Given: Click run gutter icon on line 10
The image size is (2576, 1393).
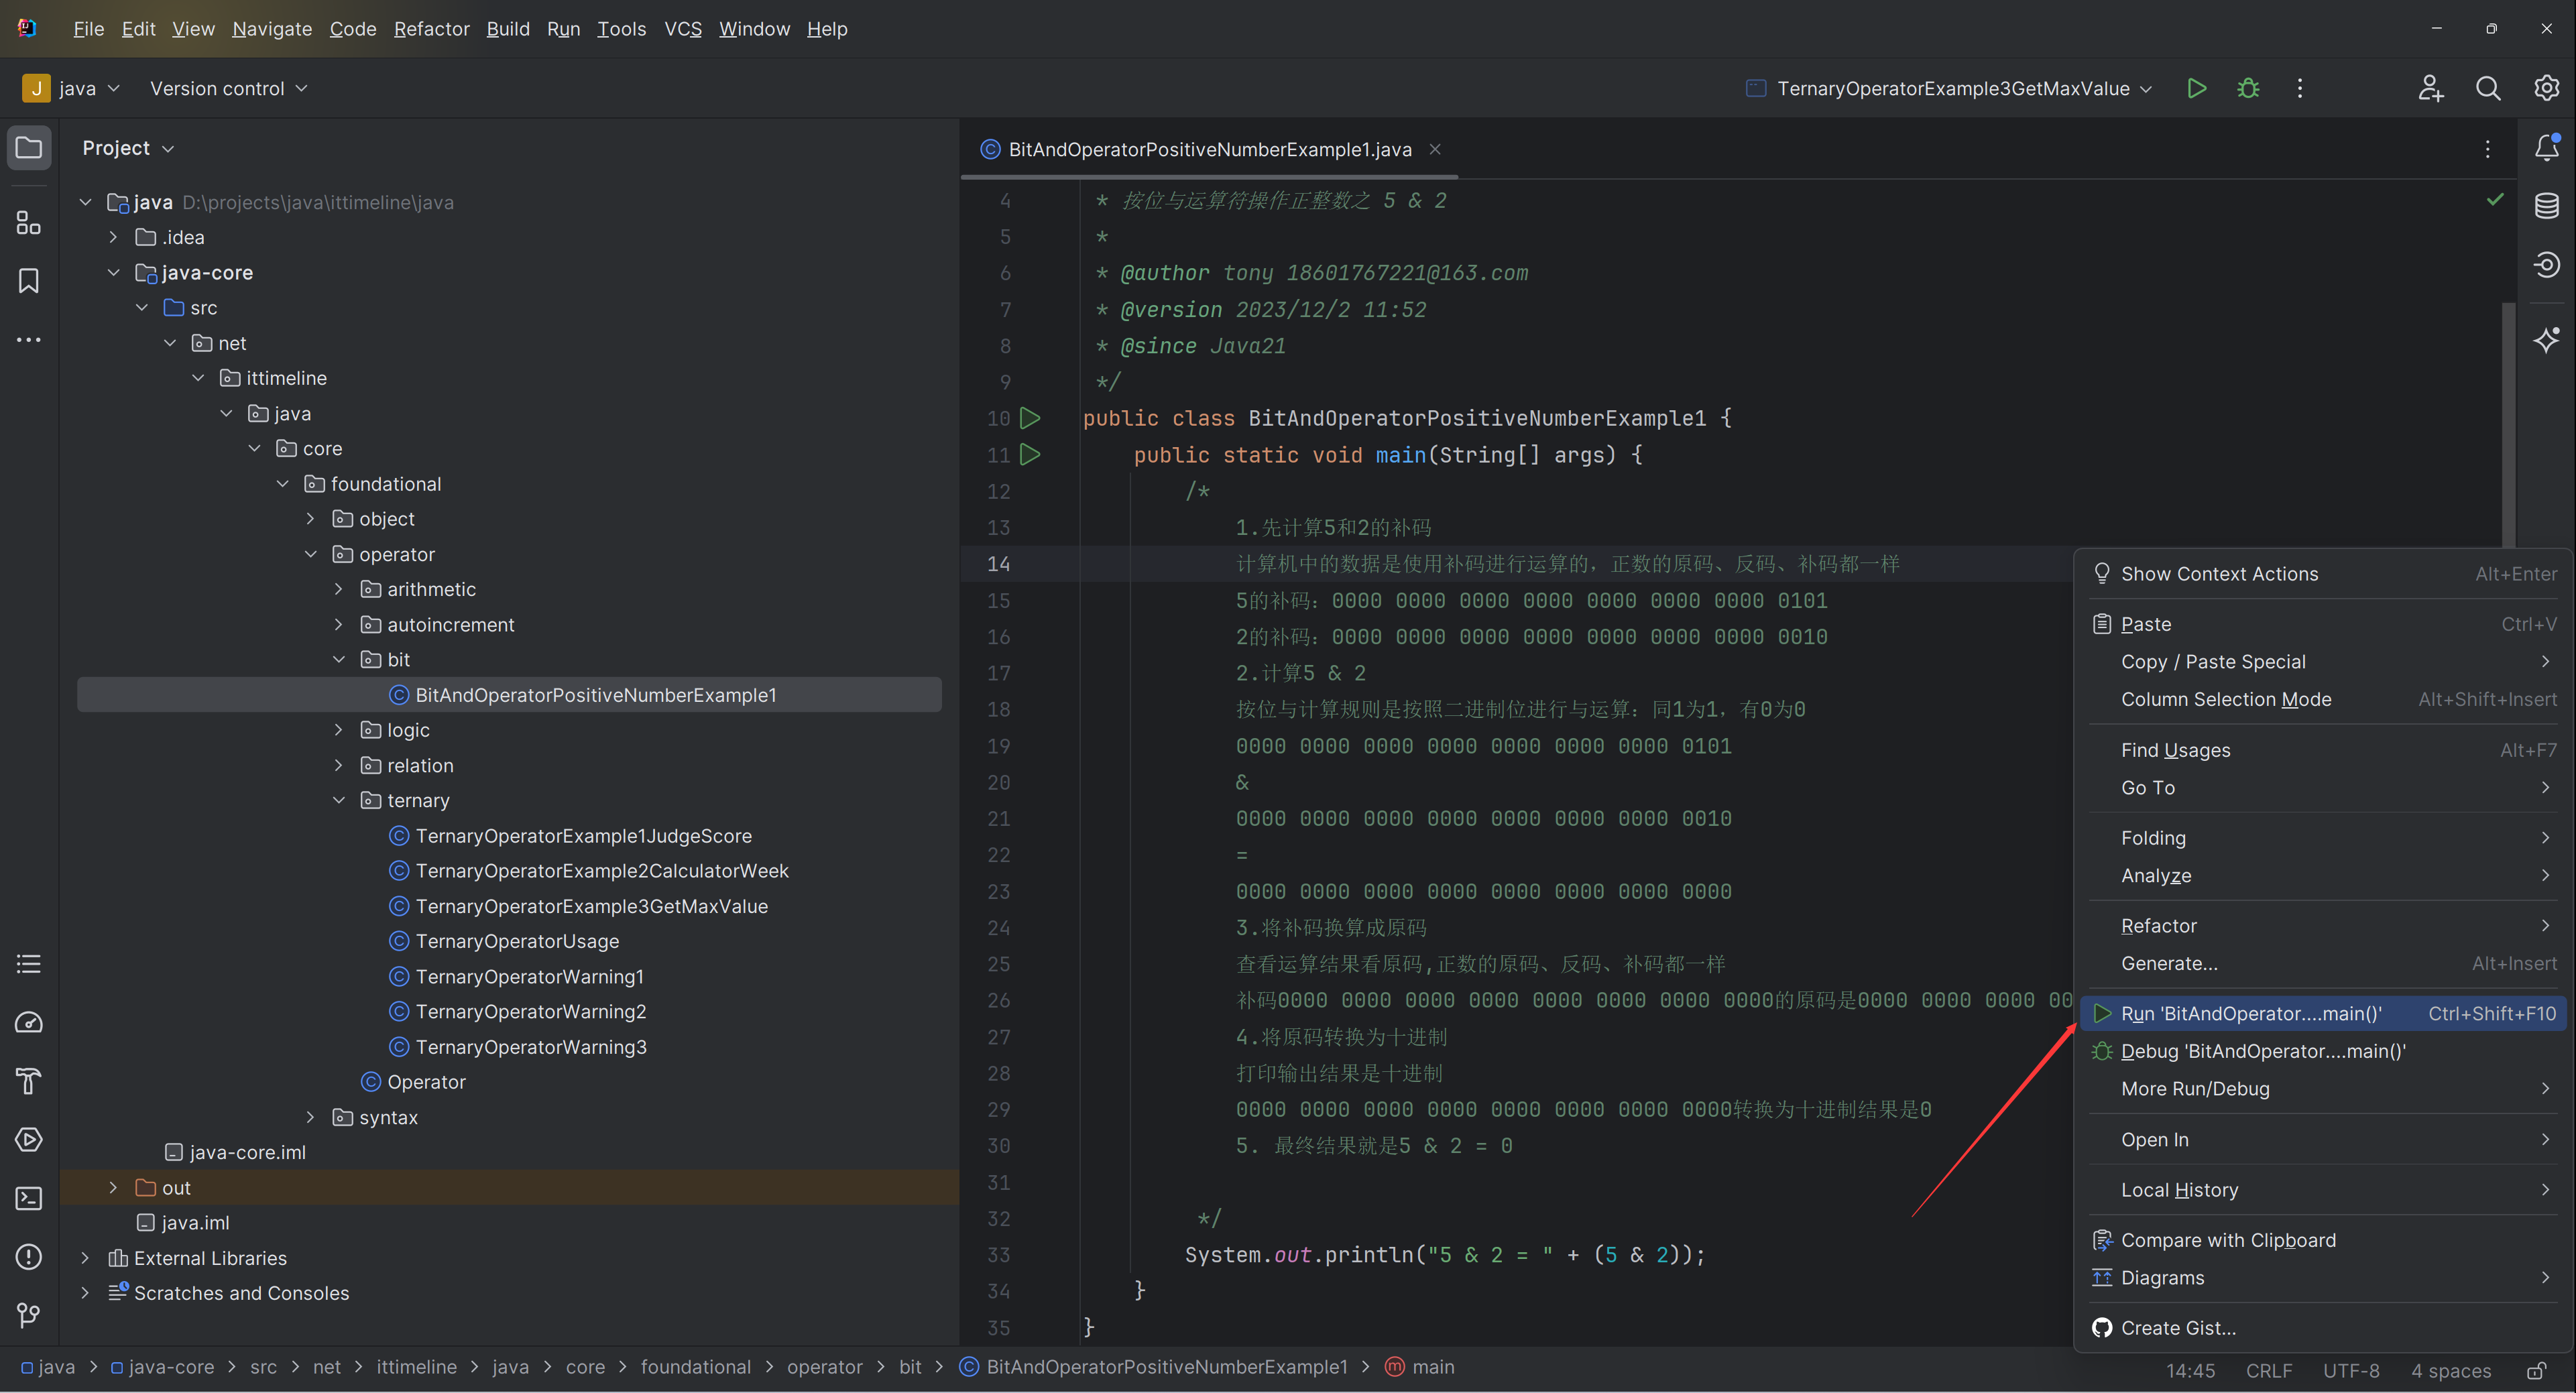Looking at the screenshot, I should 1030,418.
